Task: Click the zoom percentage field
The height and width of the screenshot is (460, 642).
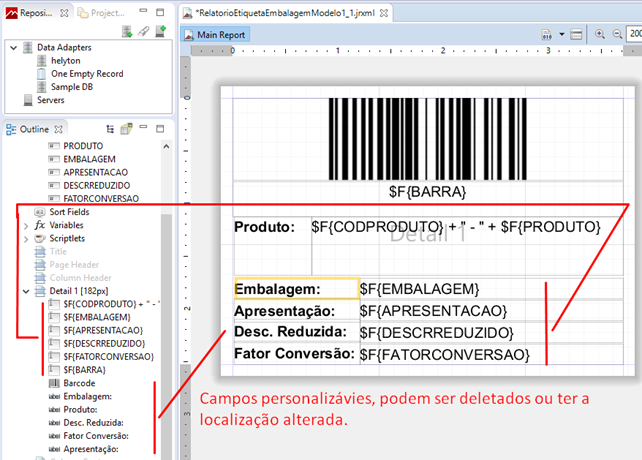Action: [x=634, y=34]
